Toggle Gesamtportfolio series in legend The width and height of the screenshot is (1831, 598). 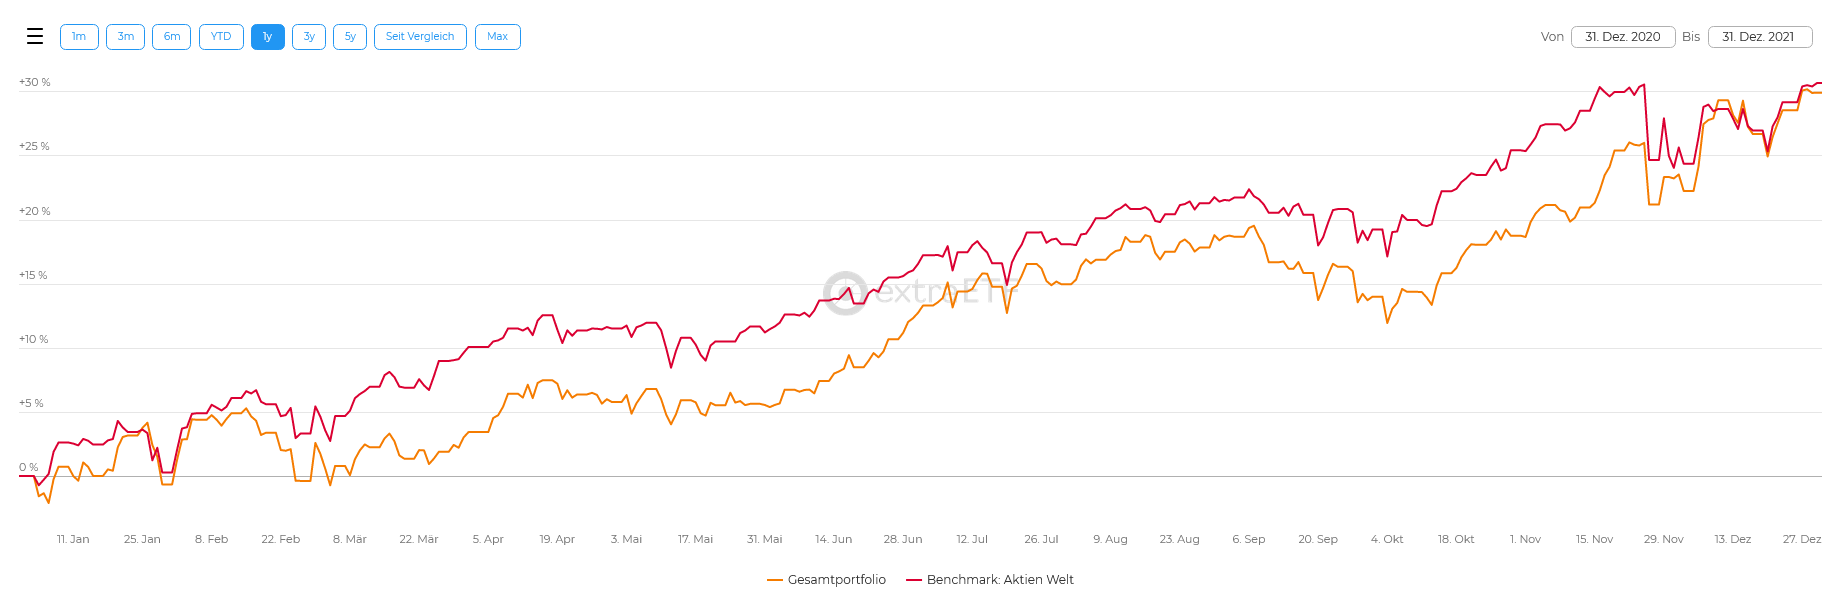click(836, 580)
